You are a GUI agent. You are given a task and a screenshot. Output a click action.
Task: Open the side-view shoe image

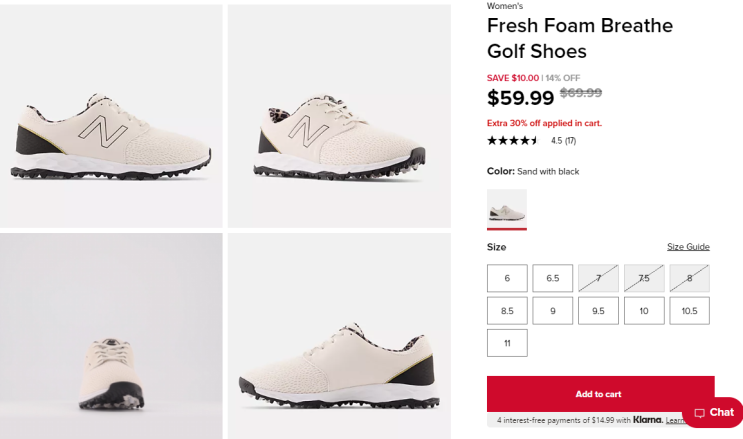click(111, 116)
